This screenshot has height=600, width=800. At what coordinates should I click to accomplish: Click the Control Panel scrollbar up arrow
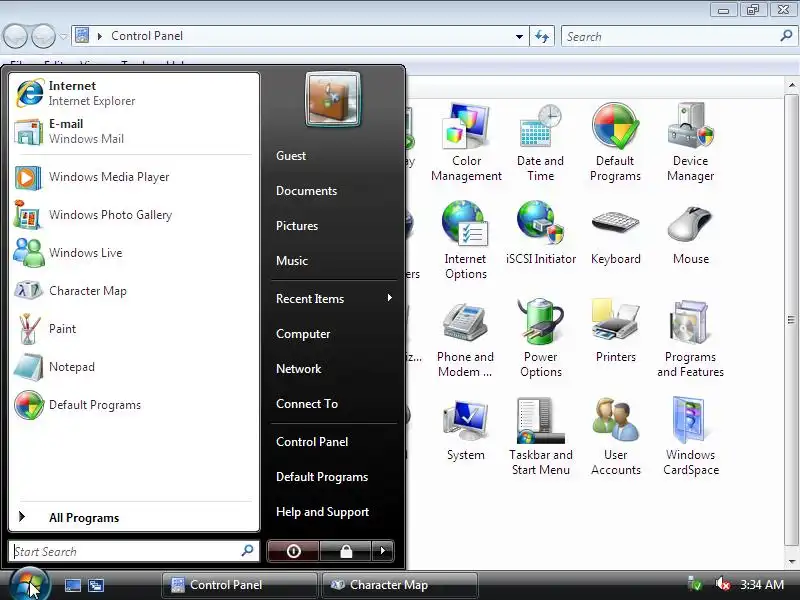(791, 85)
